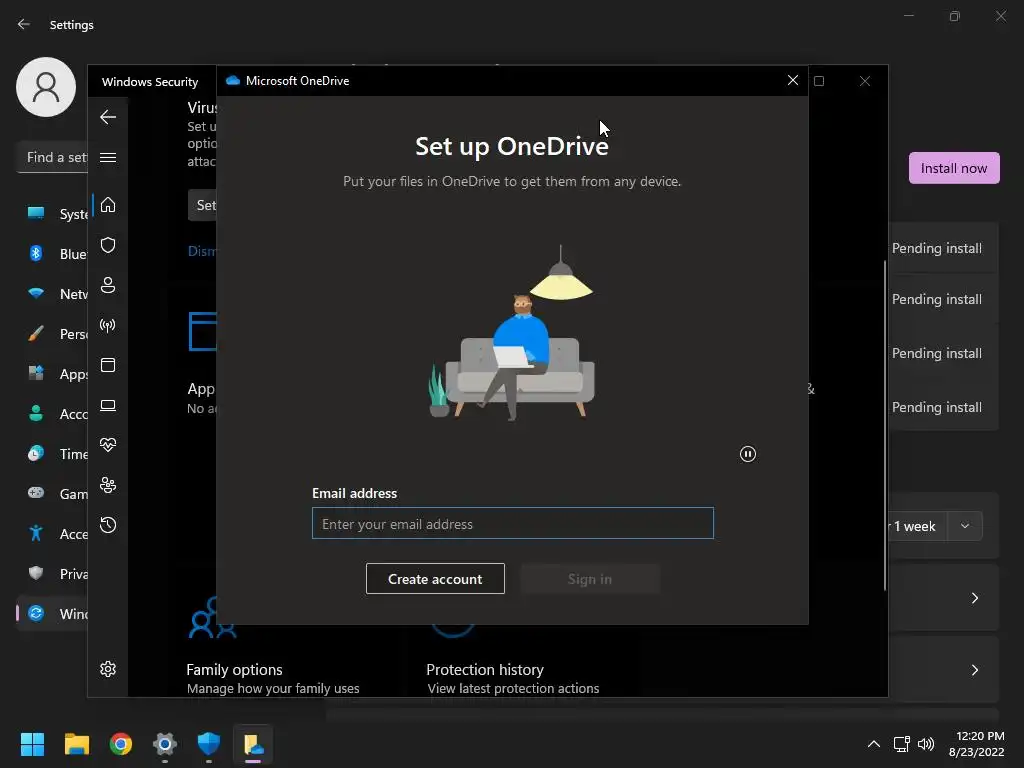The width and height of the screenshot is (1024, 768).
Task: Select Windows Update in Settings sidebar
Action: (54, 614)
